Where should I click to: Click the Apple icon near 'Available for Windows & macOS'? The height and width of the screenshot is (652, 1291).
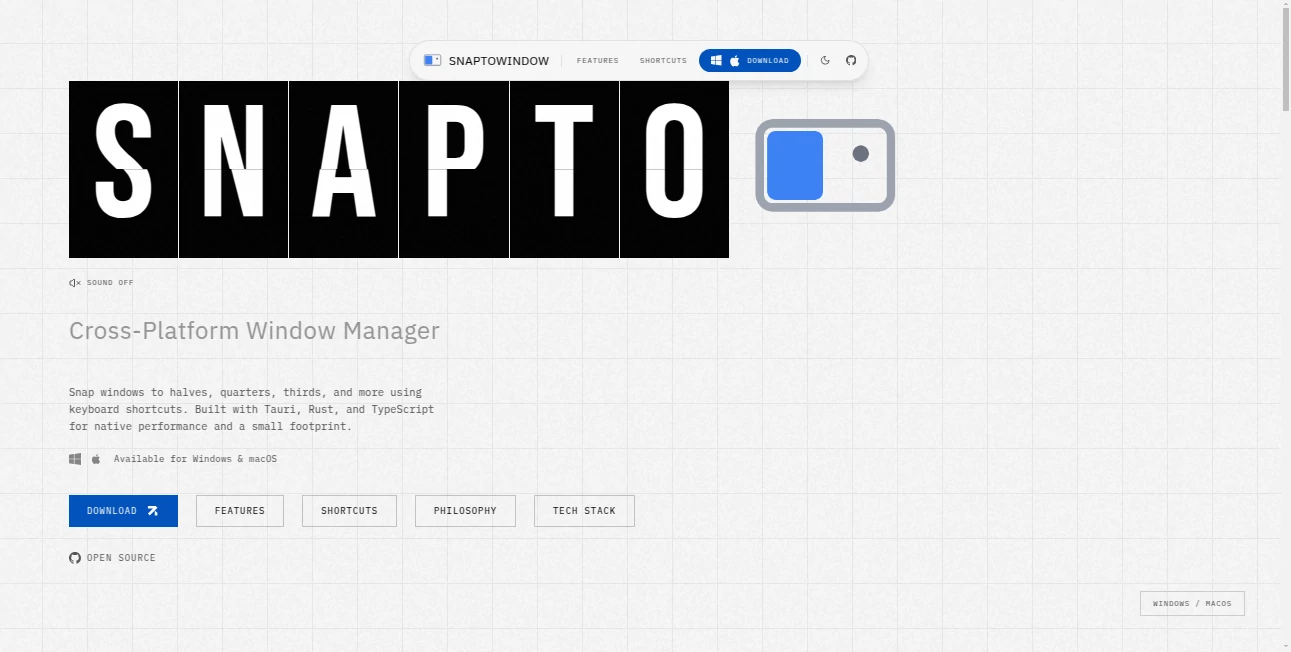(x=95, y=458)
